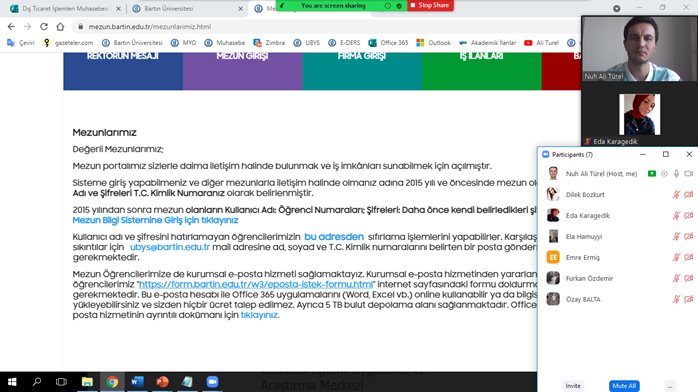Viewport: 698px width, 392px height.
Task: Unmute Eda Karagedik's microphone in the list
Action: pos(676,215)
